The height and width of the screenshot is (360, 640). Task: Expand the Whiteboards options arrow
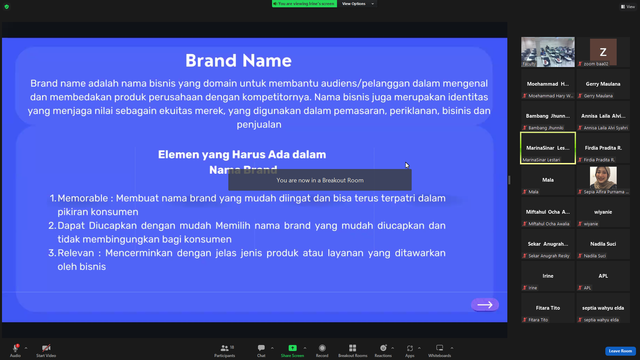(452, 348)
